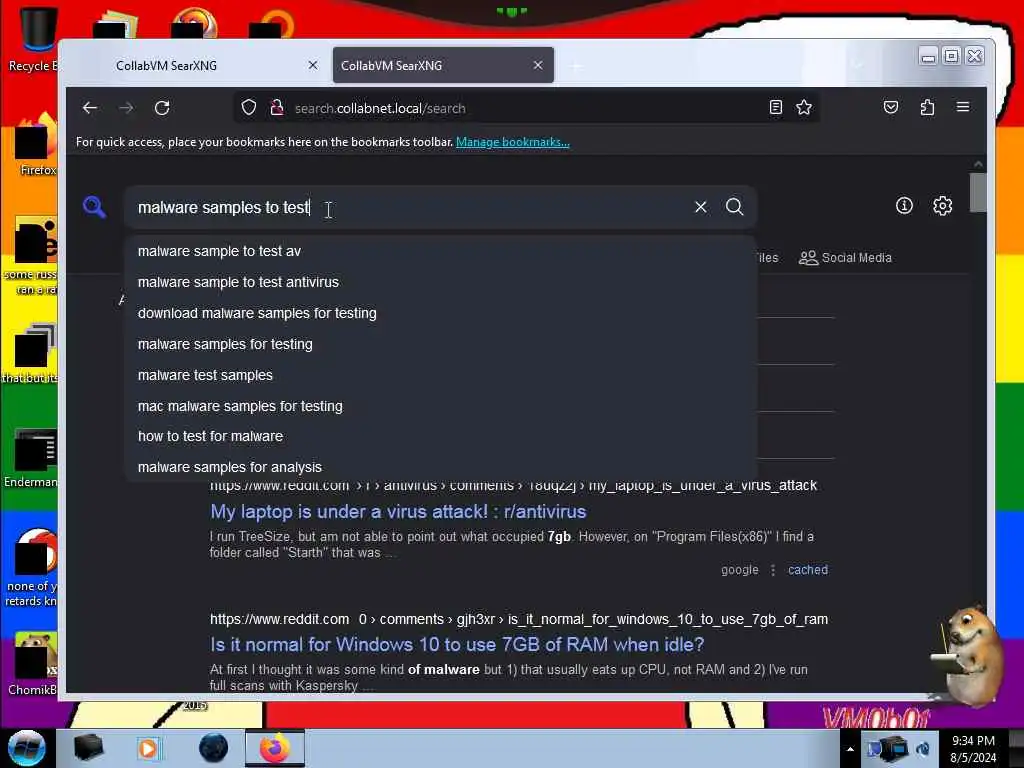This screenshot has width=1024, height=768.
Task: Click the Manage bookmarks link
Action: tap(513, 142)
